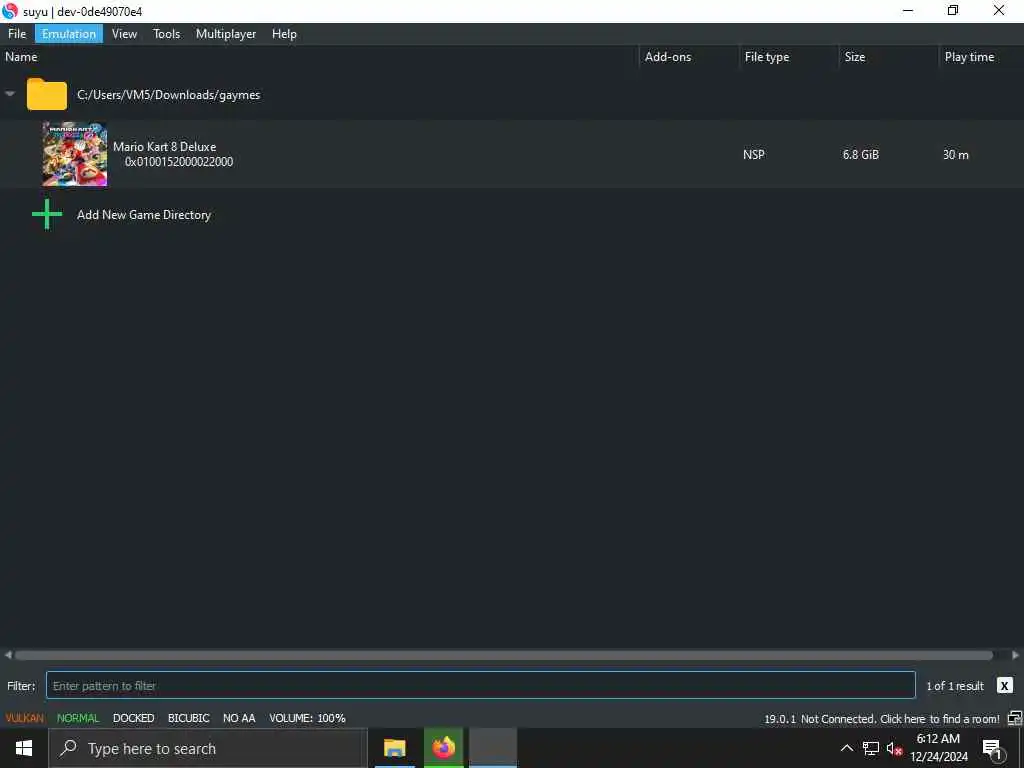Open Firefox from taskbar
Viewport: 1024px width, 768px height.
pyautogui.click(x=443, y=748)
